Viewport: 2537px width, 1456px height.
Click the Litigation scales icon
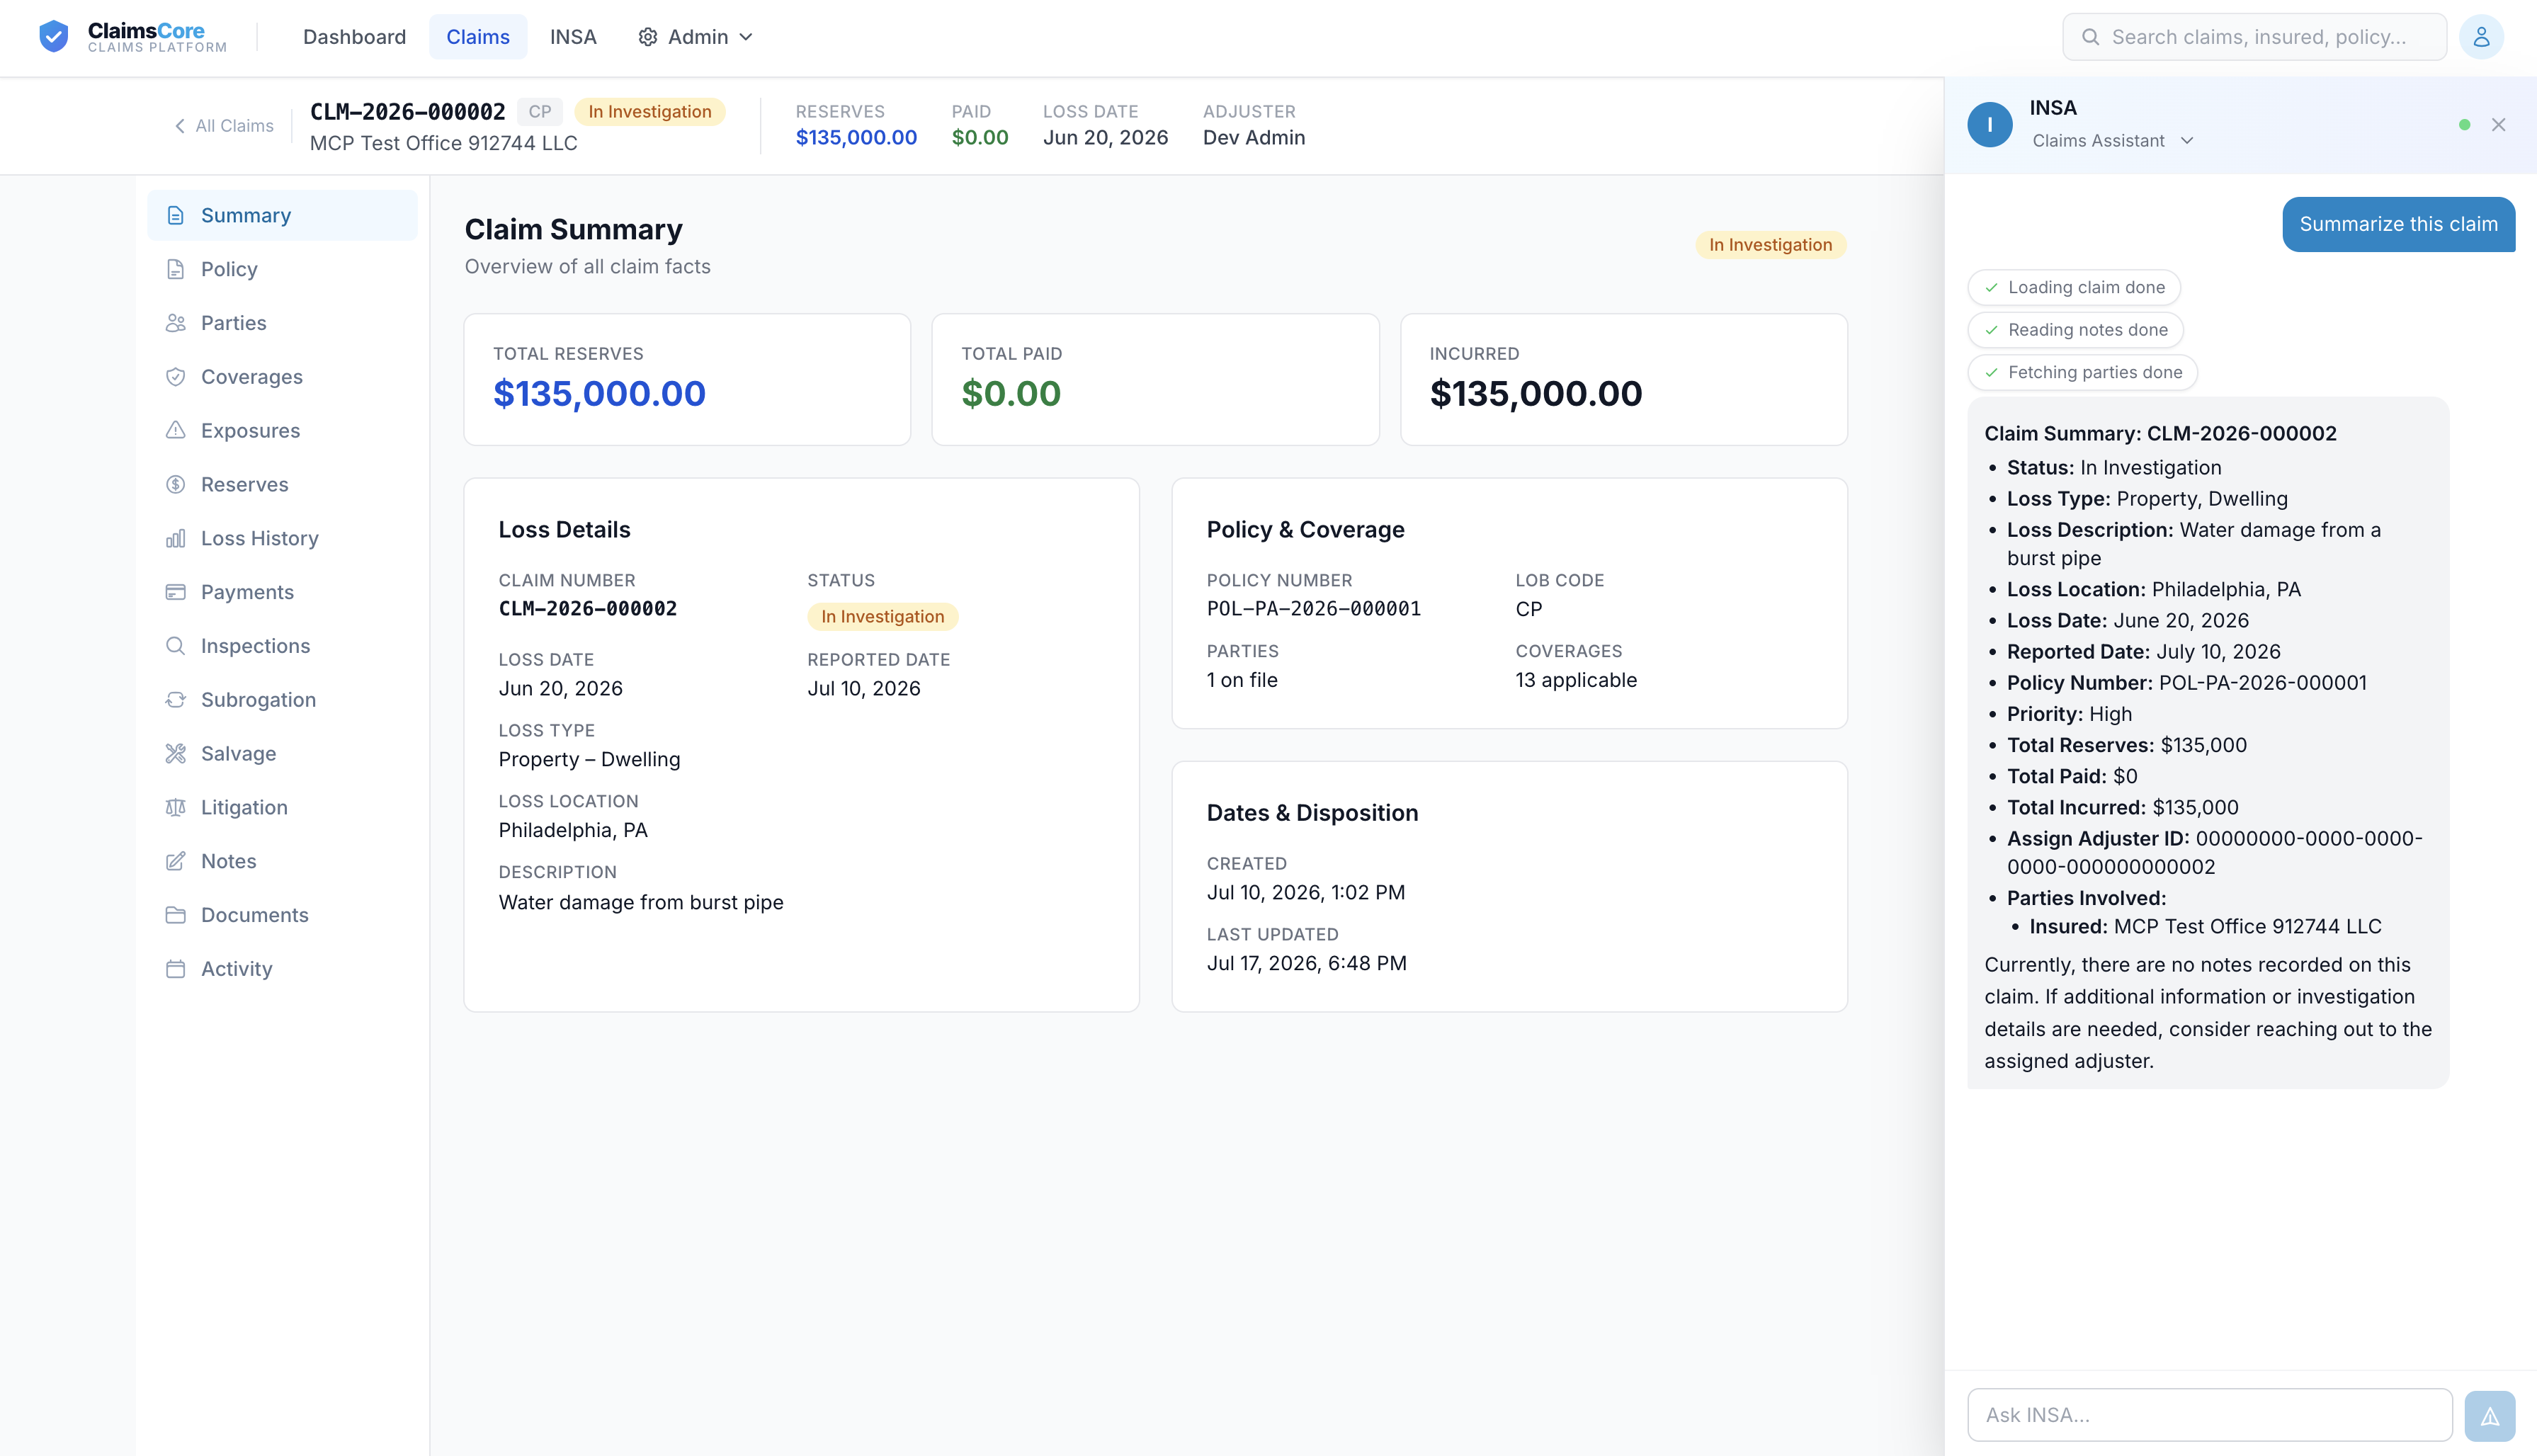click(176, 808)
